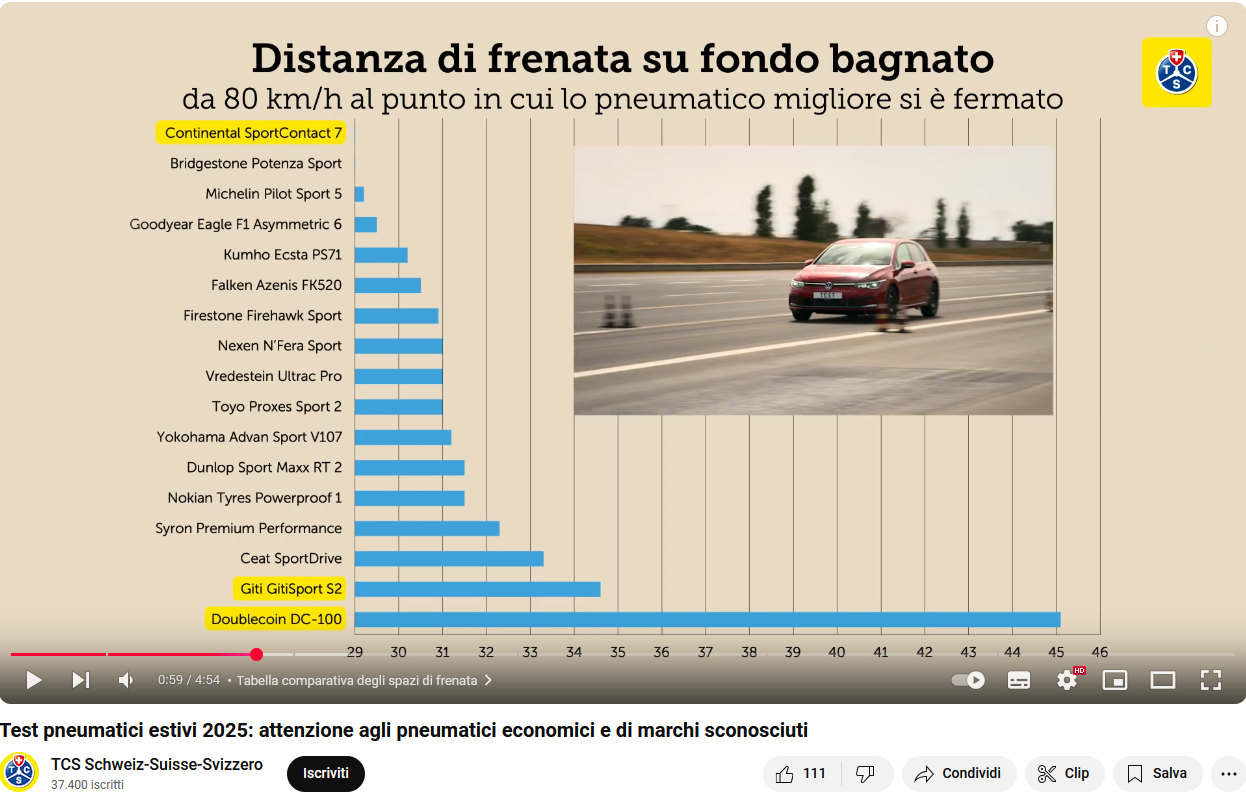This screenshot has height=792, width=1246.
Task: Toggle the autoplay switch
Action: coord(968,680)
